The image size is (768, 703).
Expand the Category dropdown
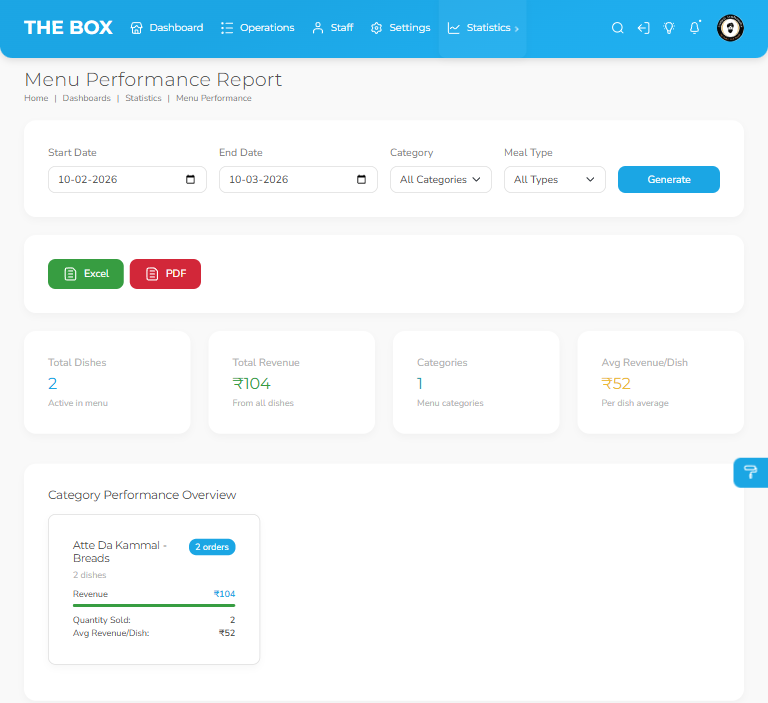tap(440, 180)
